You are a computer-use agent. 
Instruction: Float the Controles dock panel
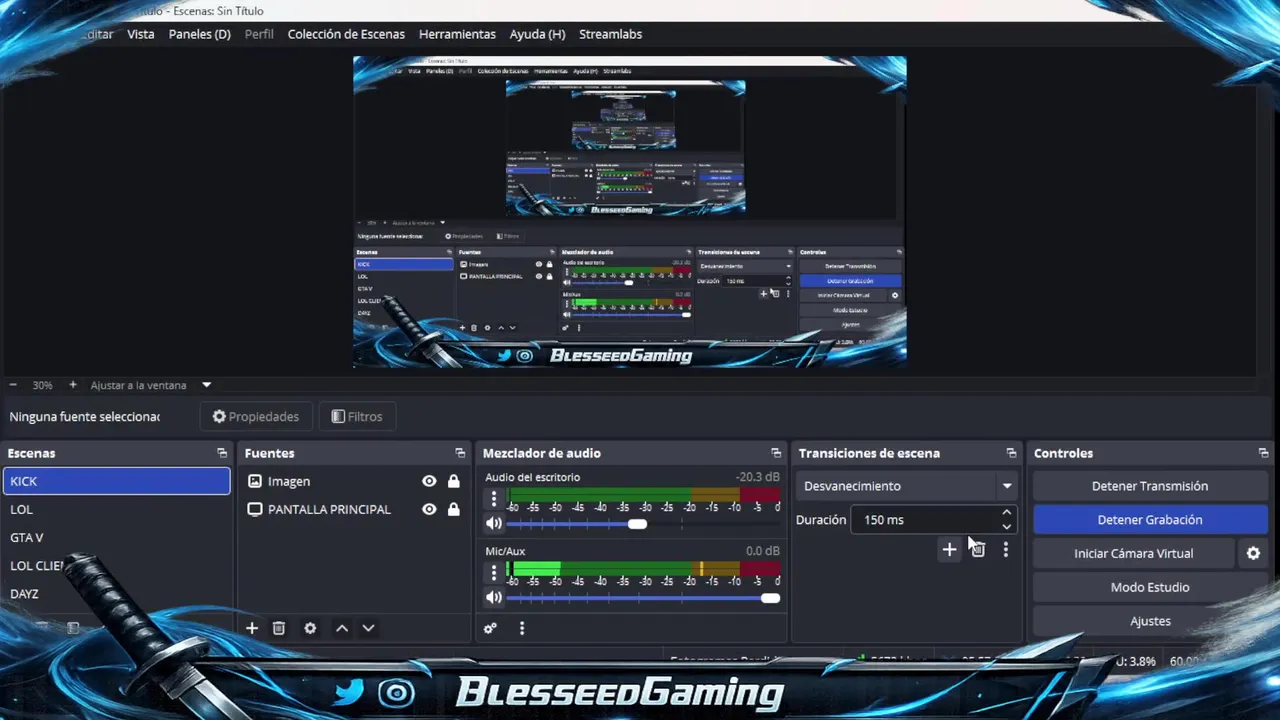click(1264, 453)
